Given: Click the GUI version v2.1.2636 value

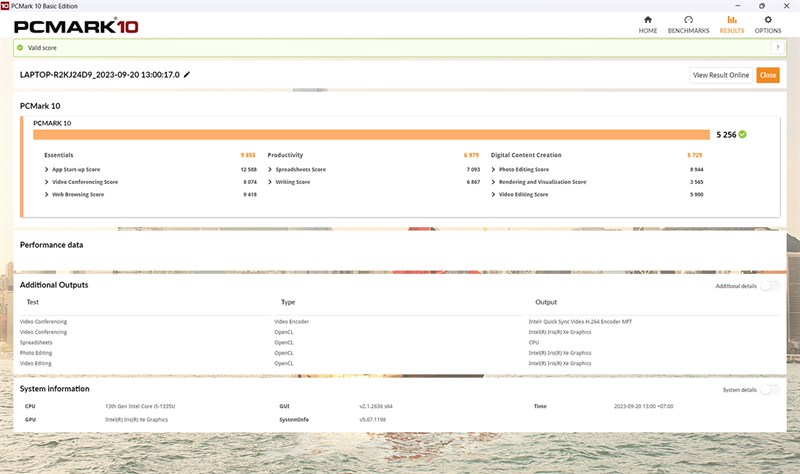Looking at the screenshot, I should click(376, 406).
